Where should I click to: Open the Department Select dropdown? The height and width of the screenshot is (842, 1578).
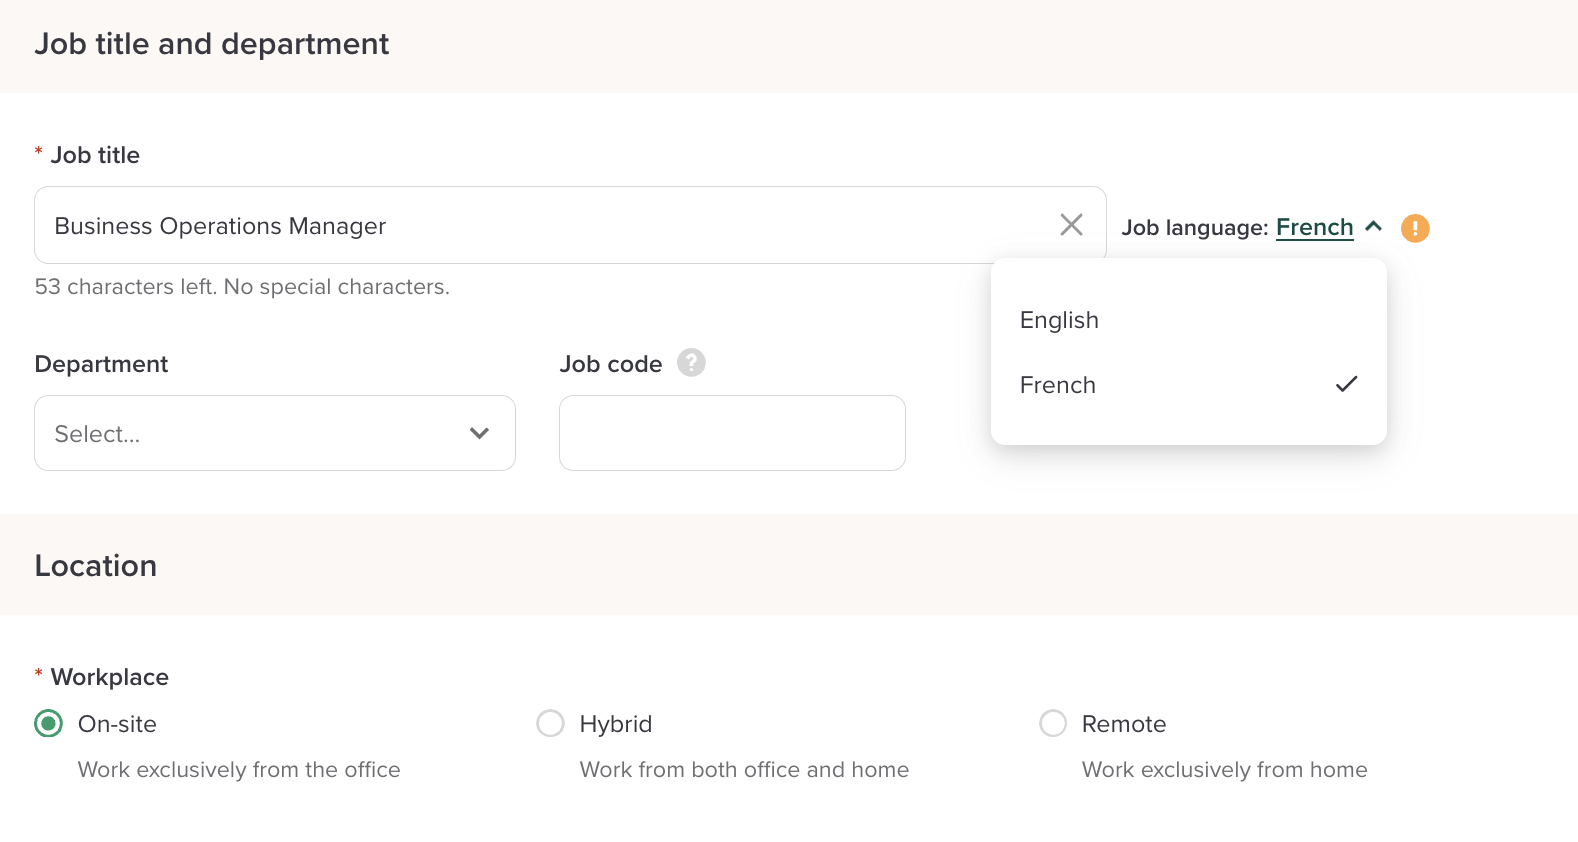pyautogui.click(x=260, y=433)
